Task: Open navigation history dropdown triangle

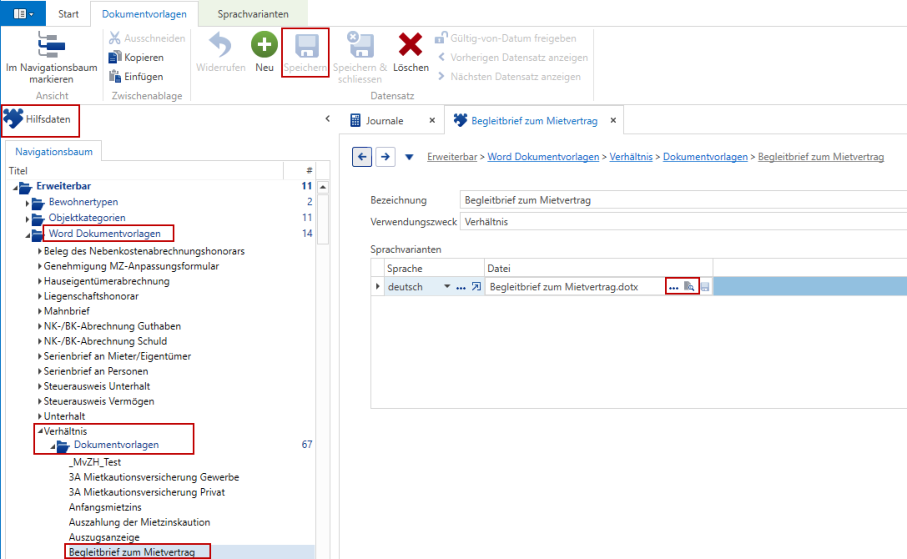Action: click(x=409, y=157)
